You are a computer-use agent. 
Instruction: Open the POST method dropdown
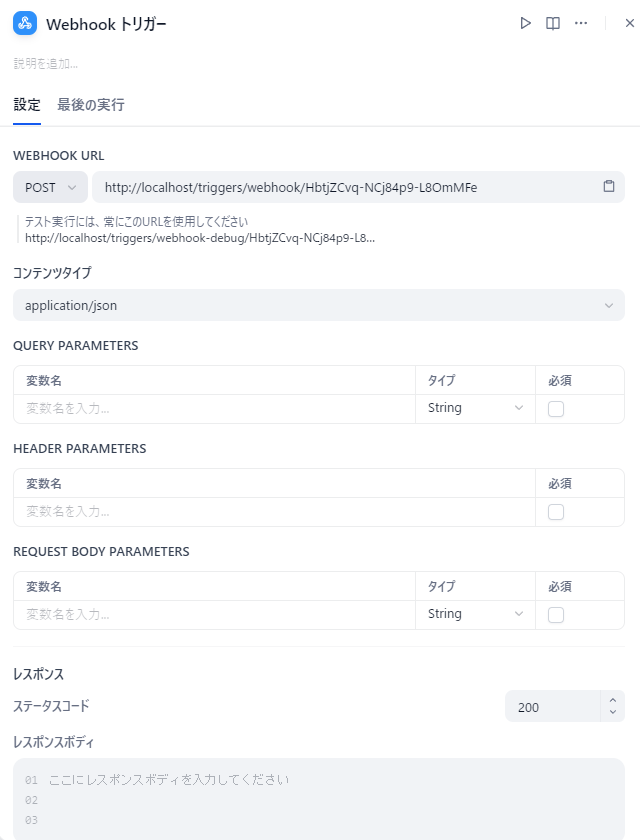(50, 187)
